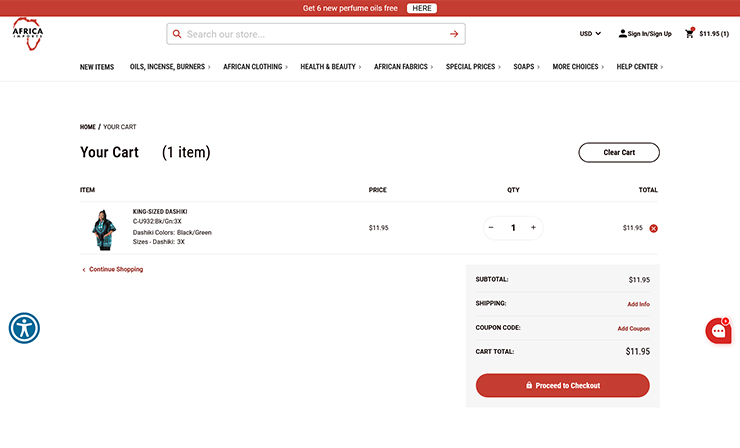Remove the King-Sized Dashiki with red X
This screenshot has height=448, width=740.
coord(654,228)
